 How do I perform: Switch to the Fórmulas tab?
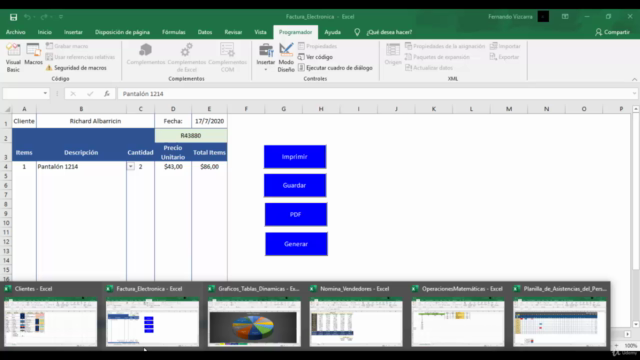(x=173, y=32)
